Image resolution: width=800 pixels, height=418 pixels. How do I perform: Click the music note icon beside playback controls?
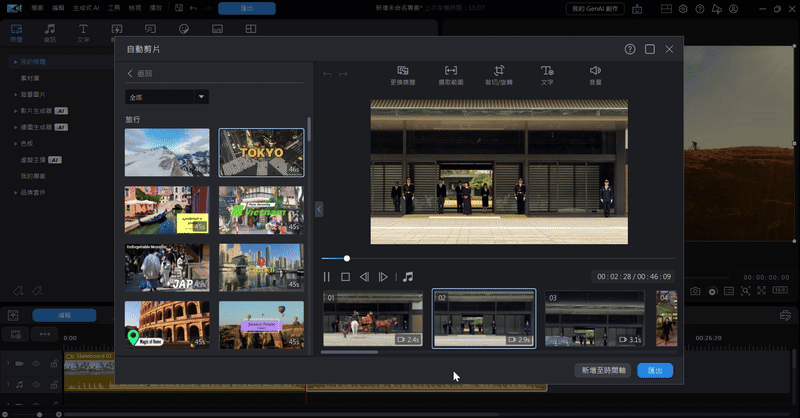(408, 277)
